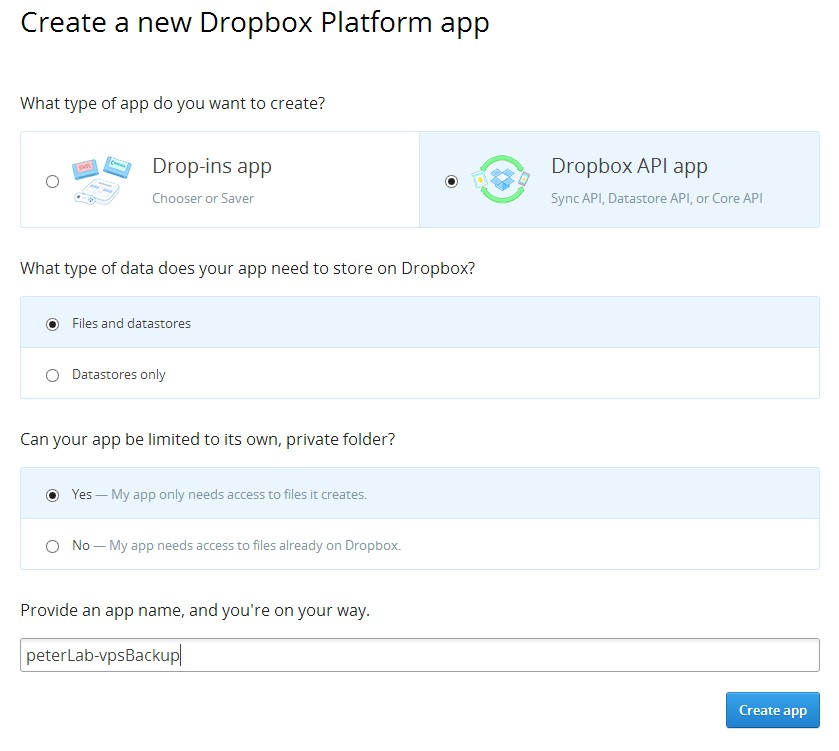The width and height of the screenshot is (839, 751).
Task: Choose the Datastores only radio option
Action: tap(52, 375)
